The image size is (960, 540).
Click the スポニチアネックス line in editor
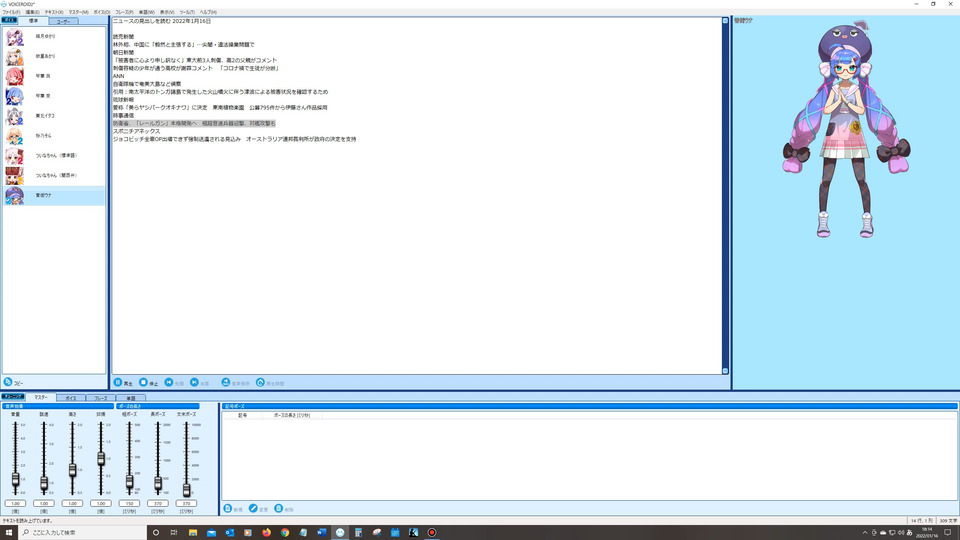click(x=137, y=131)
